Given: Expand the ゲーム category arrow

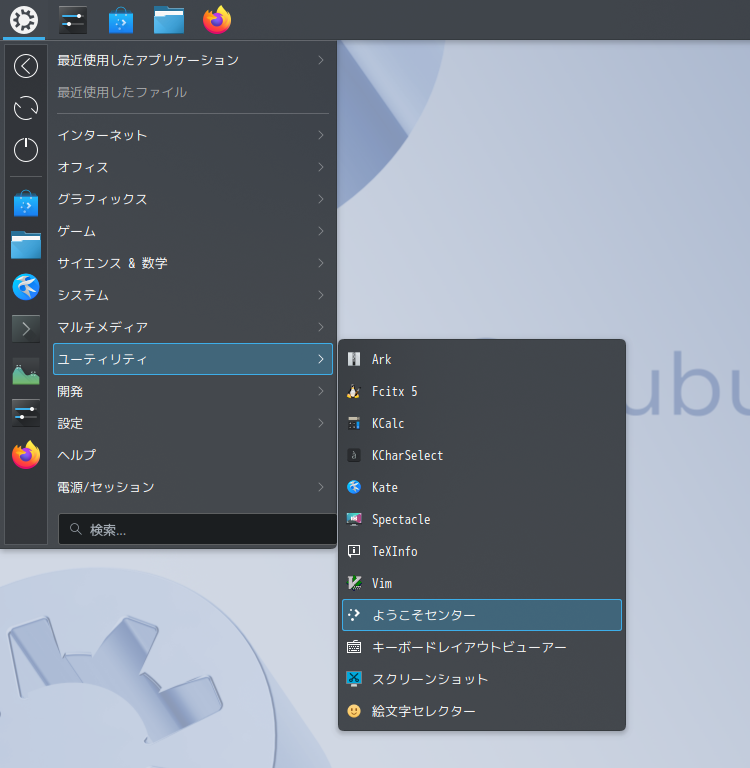Looking at the screenshot, I should (321, 231).
